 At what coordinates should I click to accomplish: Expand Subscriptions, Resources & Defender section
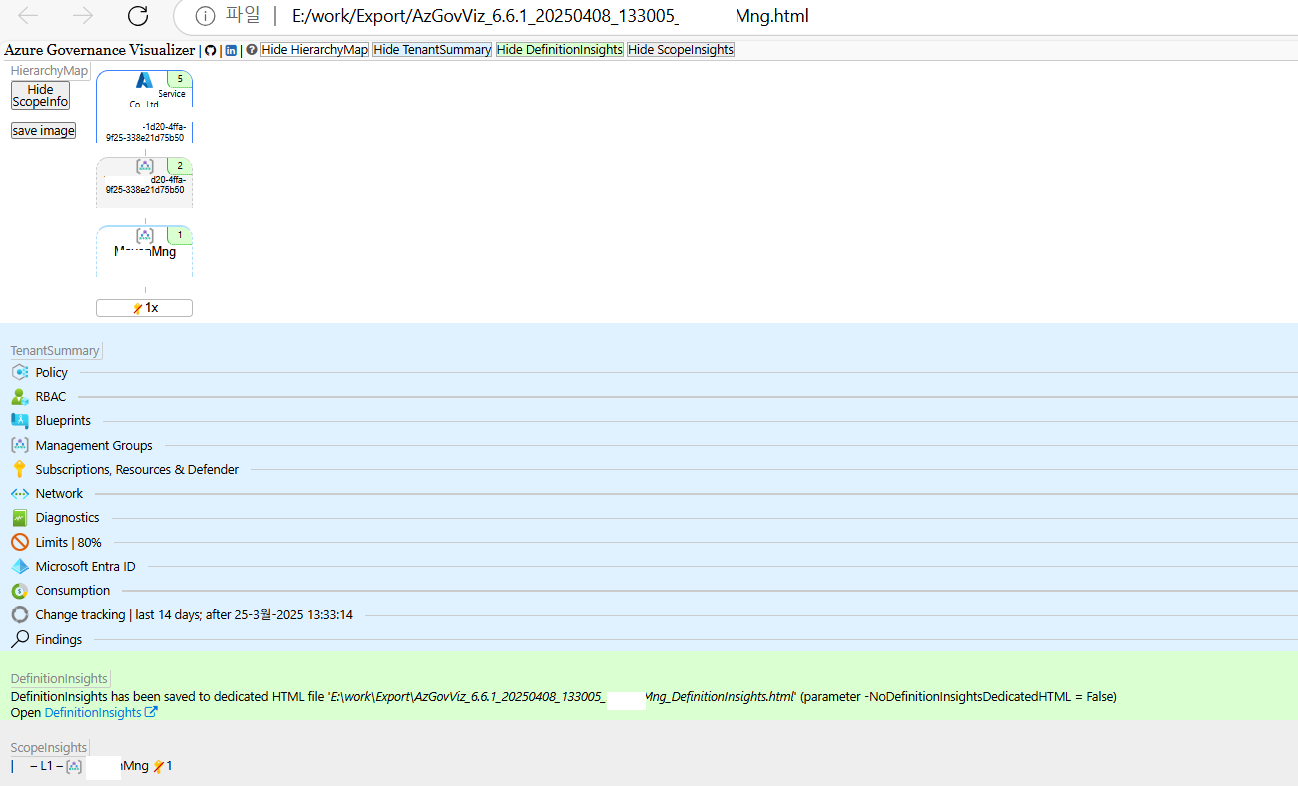137,470
